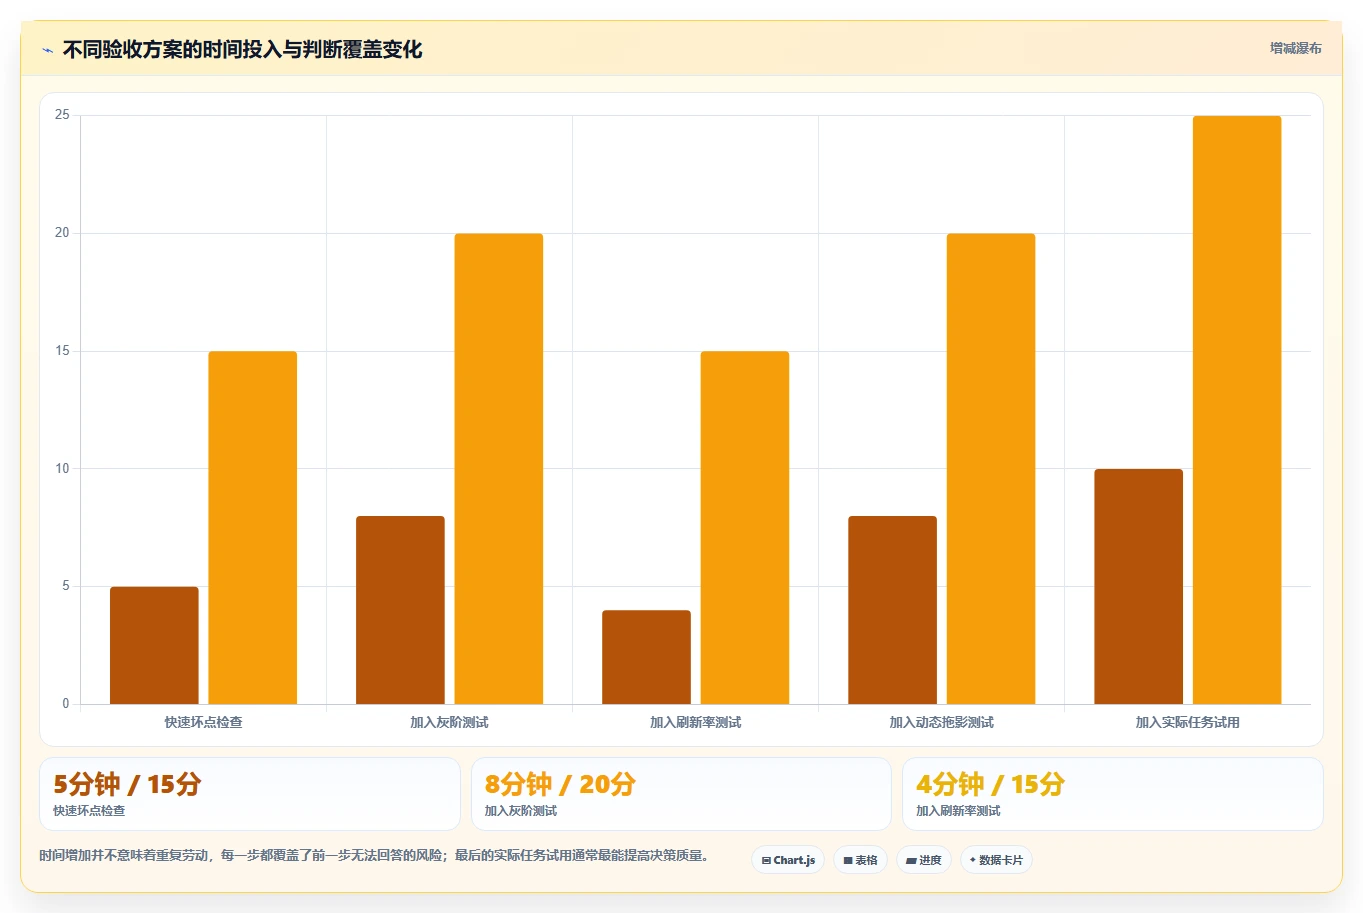The image size is (1363, 913).
Task: Click the orange bar for 加入实际任务试用
Action: [1237, 410]
